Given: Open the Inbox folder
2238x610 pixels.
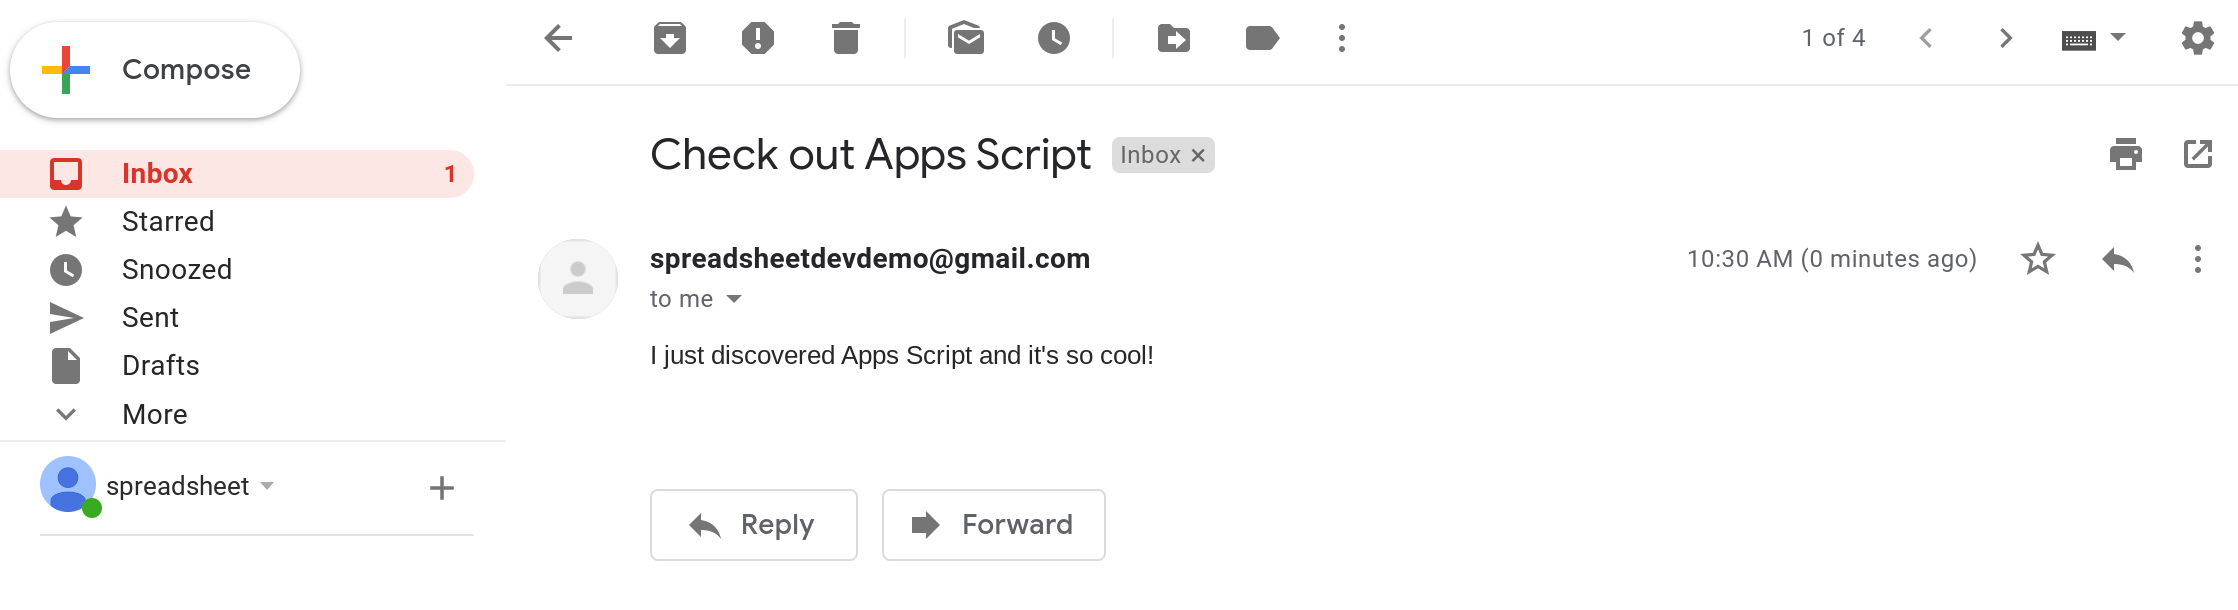Looking at the screenshot, I should 237,174.
